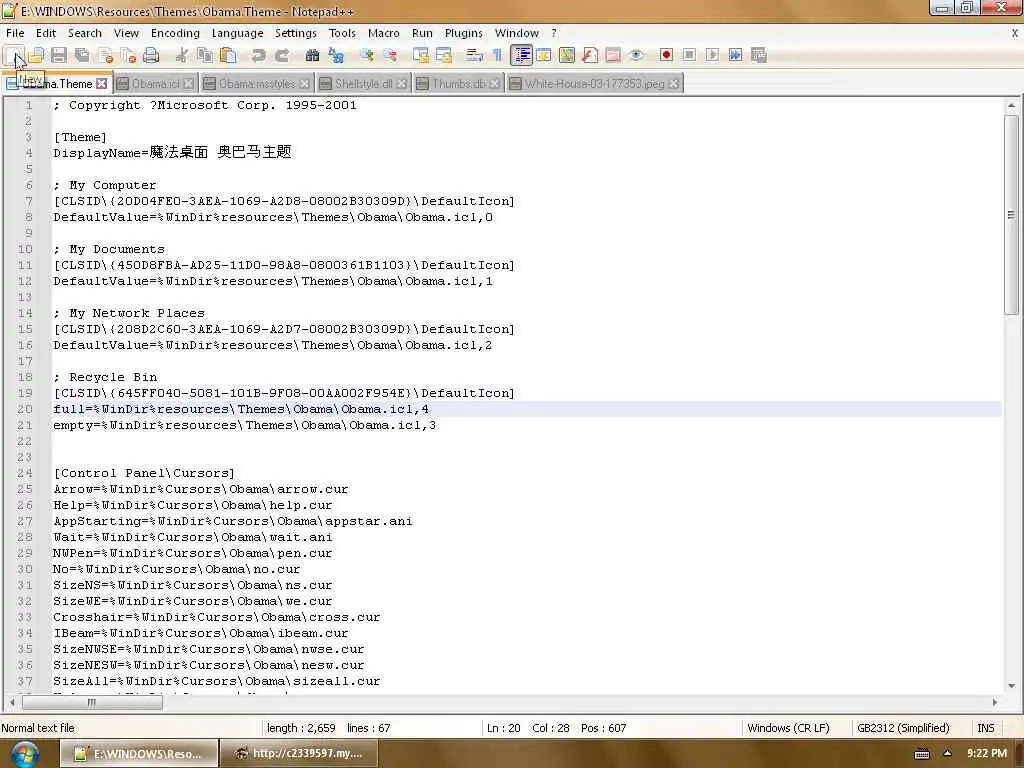Switch to the Obama.msstyles tab
Screen dimensions: 1024x768
(257, 84)
